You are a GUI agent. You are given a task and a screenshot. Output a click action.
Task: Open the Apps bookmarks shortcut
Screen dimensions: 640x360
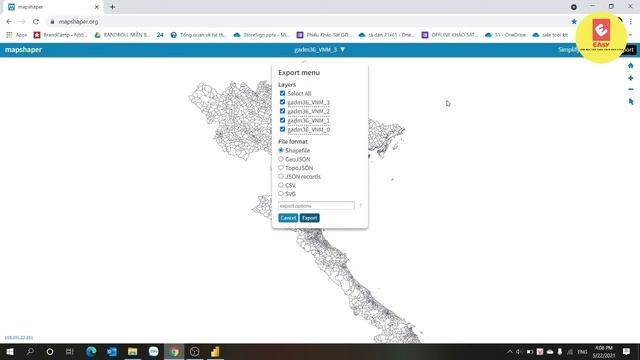coord(17,35)
